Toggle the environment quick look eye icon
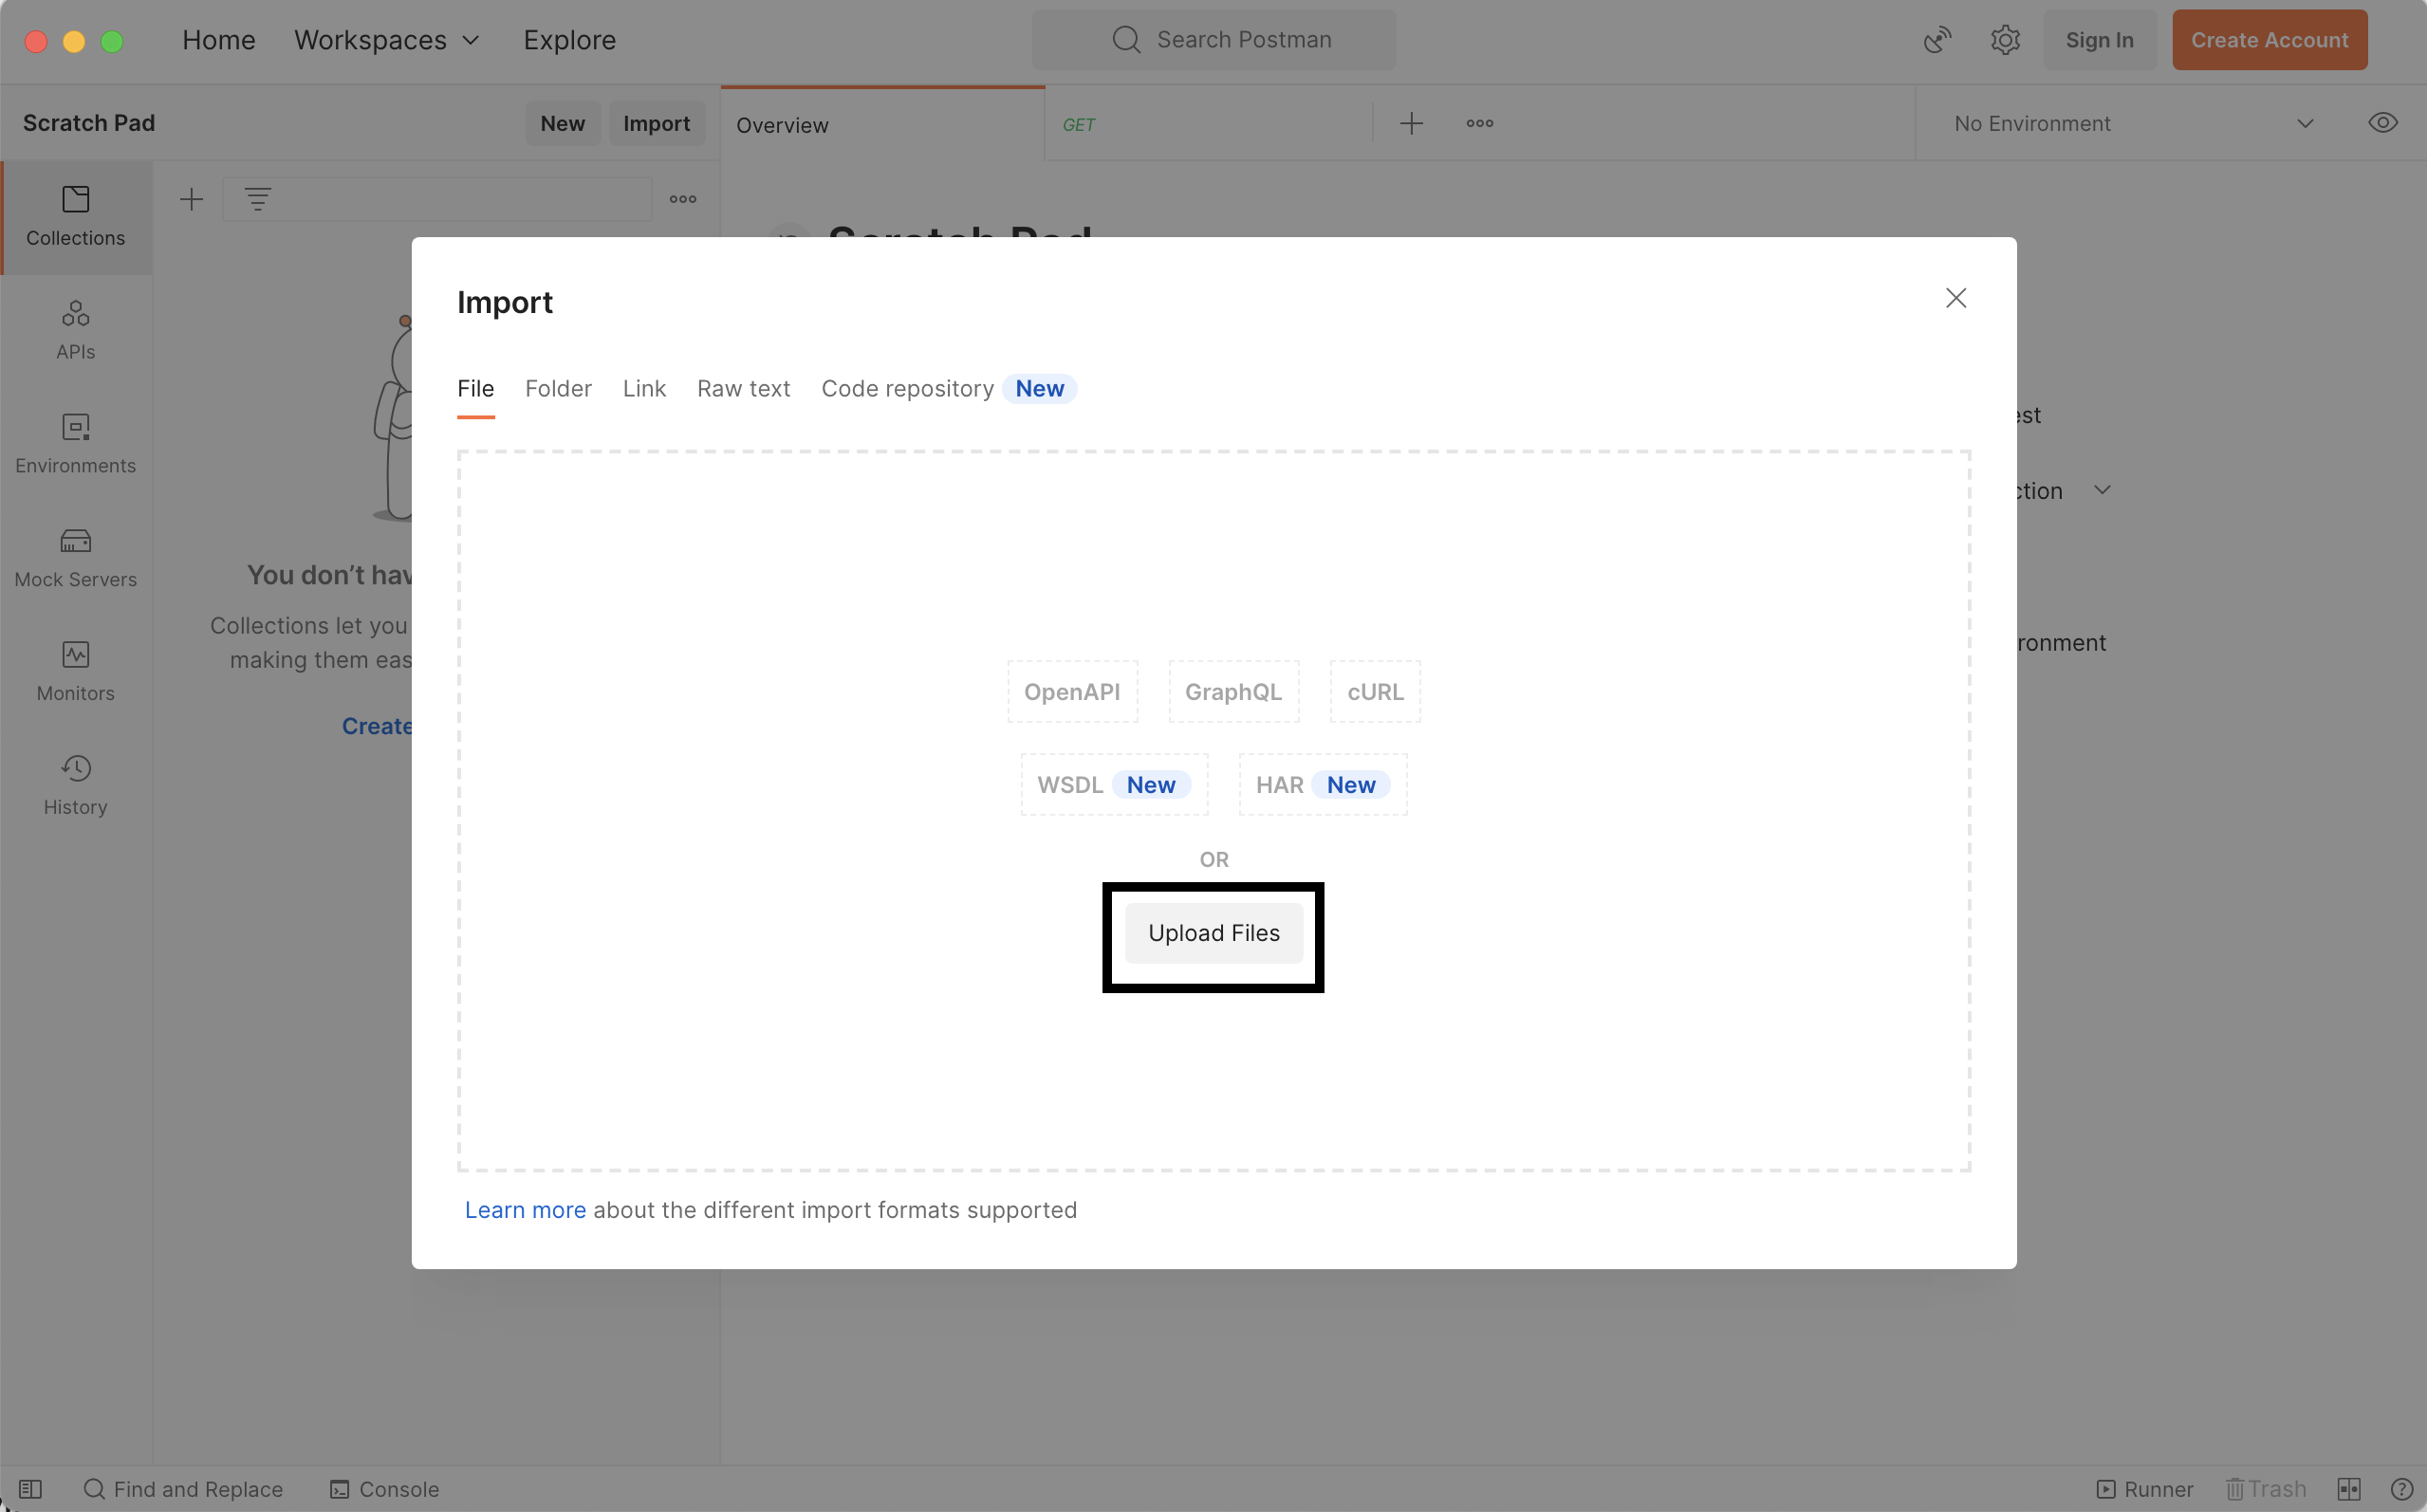The image size is (2427, 1512). pyautogui.click(x=2383, y=123)
